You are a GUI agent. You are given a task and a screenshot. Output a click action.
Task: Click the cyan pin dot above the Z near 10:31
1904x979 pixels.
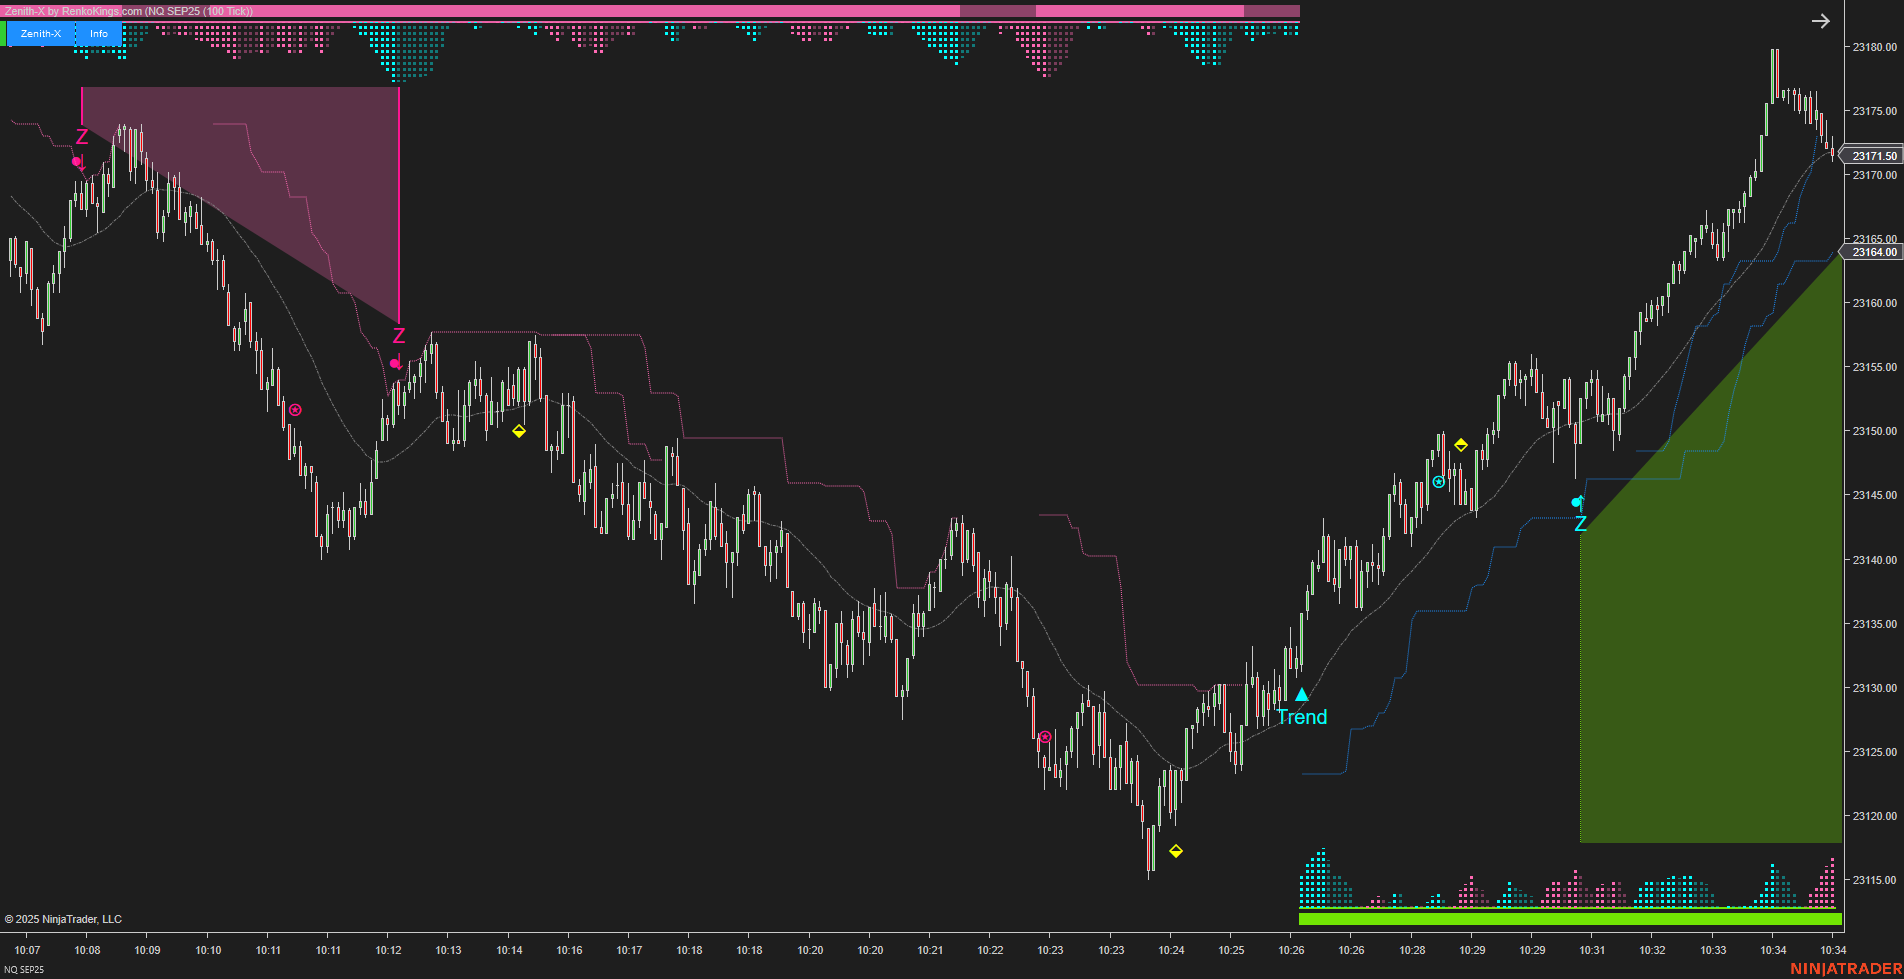click(1577, 503)
